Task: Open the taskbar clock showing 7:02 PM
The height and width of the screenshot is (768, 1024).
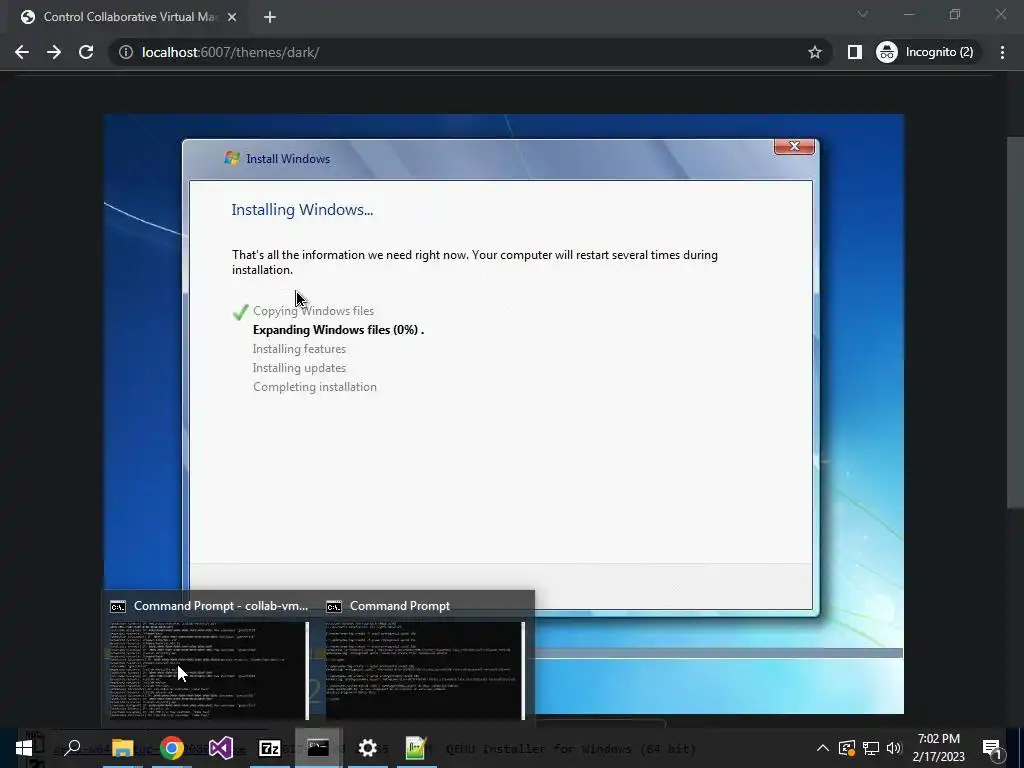Action: click(x=938, y=748)
